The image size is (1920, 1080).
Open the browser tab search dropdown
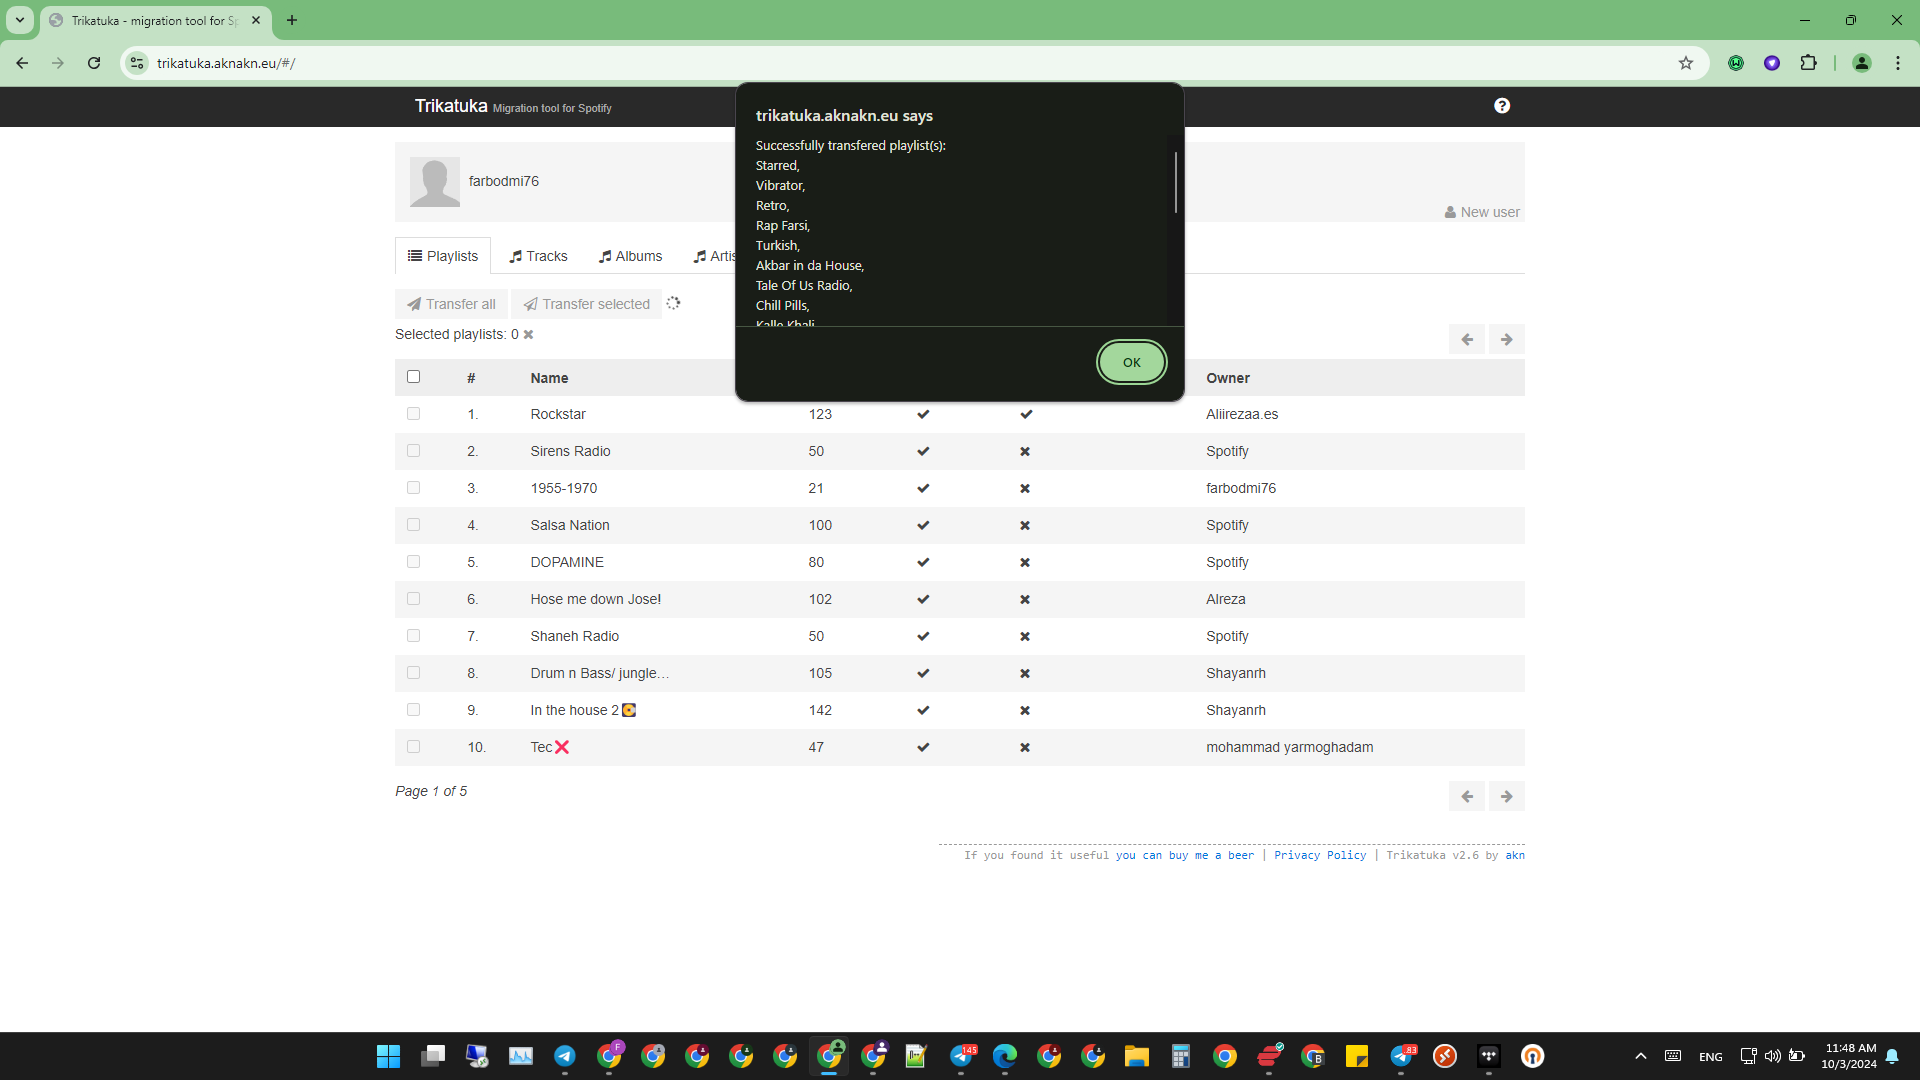point(20,20)
